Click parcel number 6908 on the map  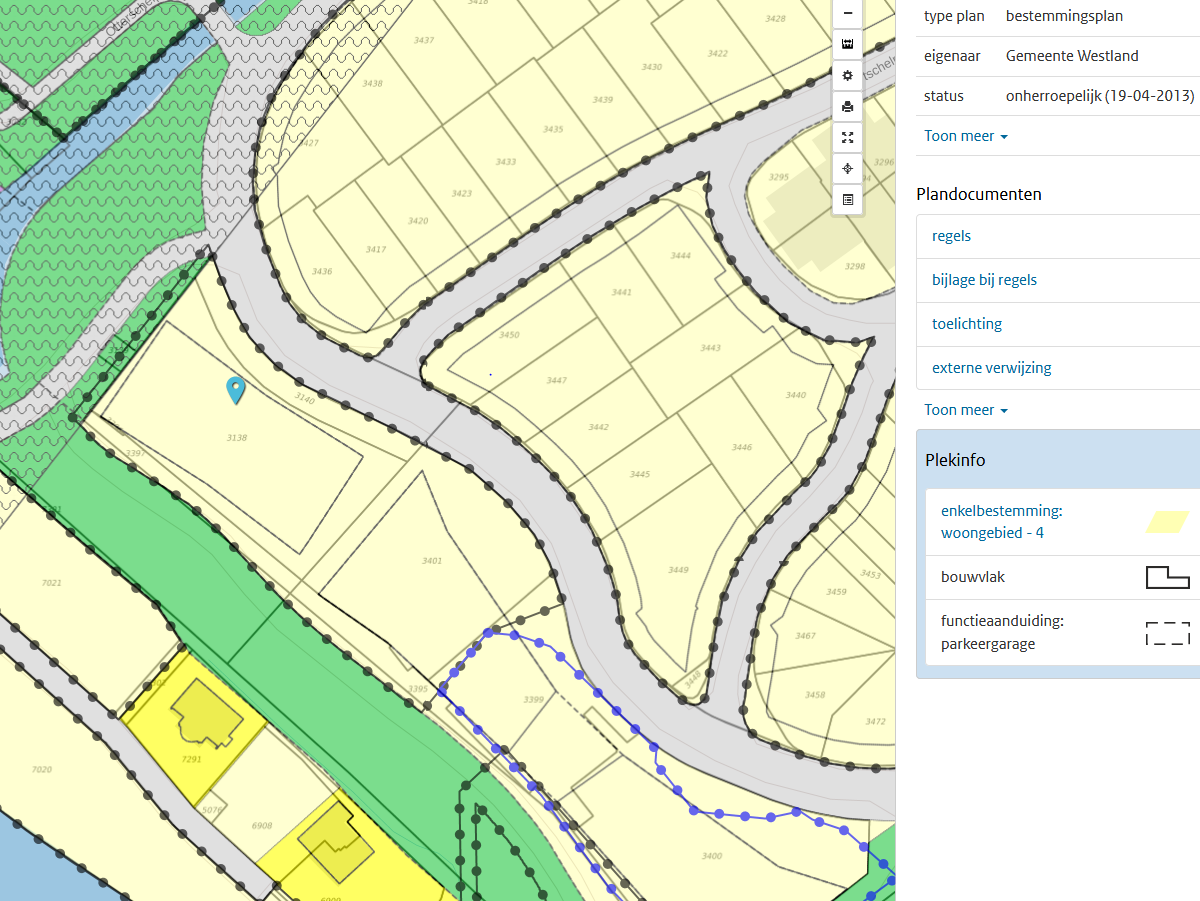tap(262, 826)
